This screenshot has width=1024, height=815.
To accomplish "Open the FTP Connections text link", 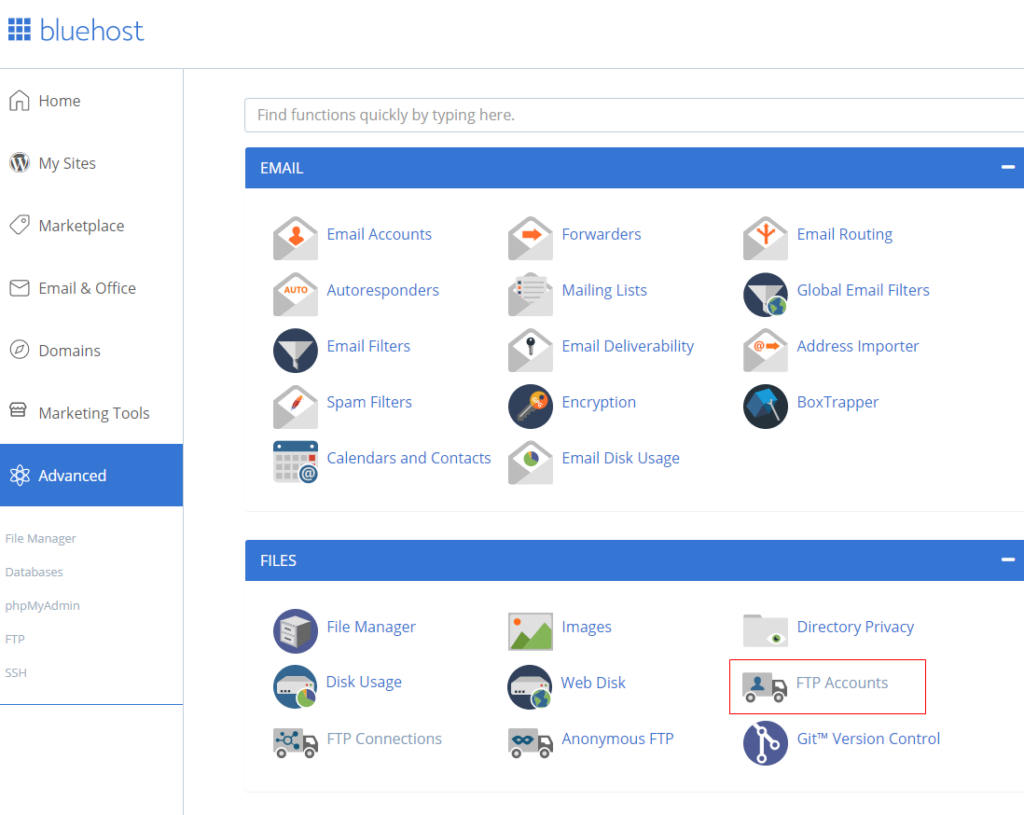I will coord(384,739).
